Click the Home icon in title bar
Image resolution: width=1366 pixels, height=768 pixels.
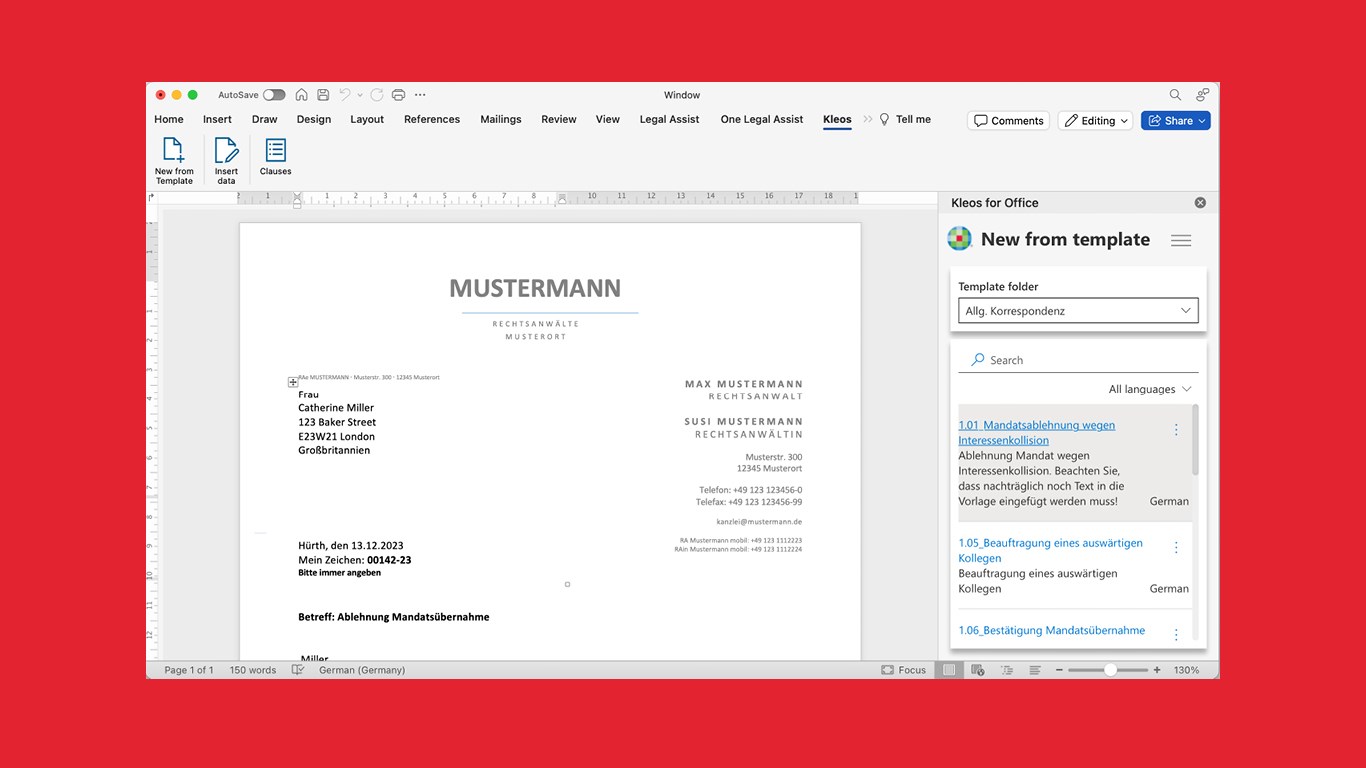pyautogui.click(x=301, y=95)
